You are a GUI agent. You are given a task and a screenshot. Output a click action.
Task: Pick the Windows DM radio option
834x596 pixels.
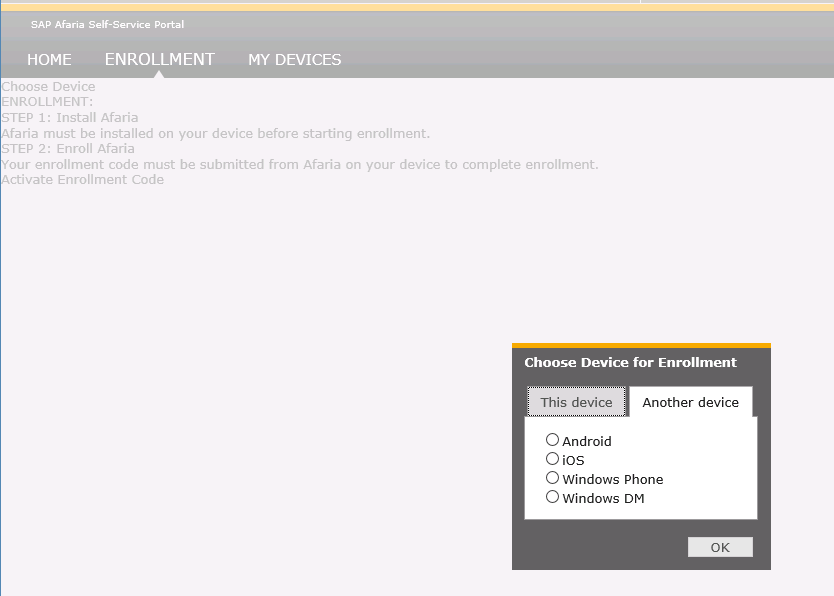coord(553,497)
